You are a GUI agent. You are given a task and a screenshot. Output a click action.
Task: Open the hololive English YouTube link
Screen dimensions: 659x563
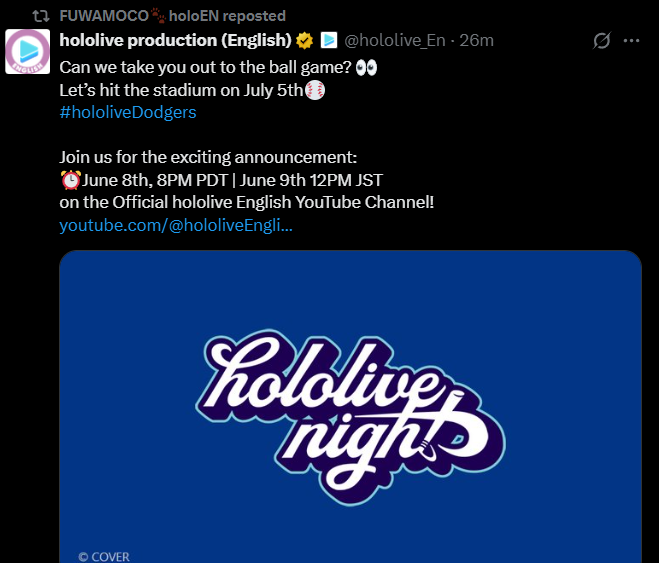[x=176, y=225]
